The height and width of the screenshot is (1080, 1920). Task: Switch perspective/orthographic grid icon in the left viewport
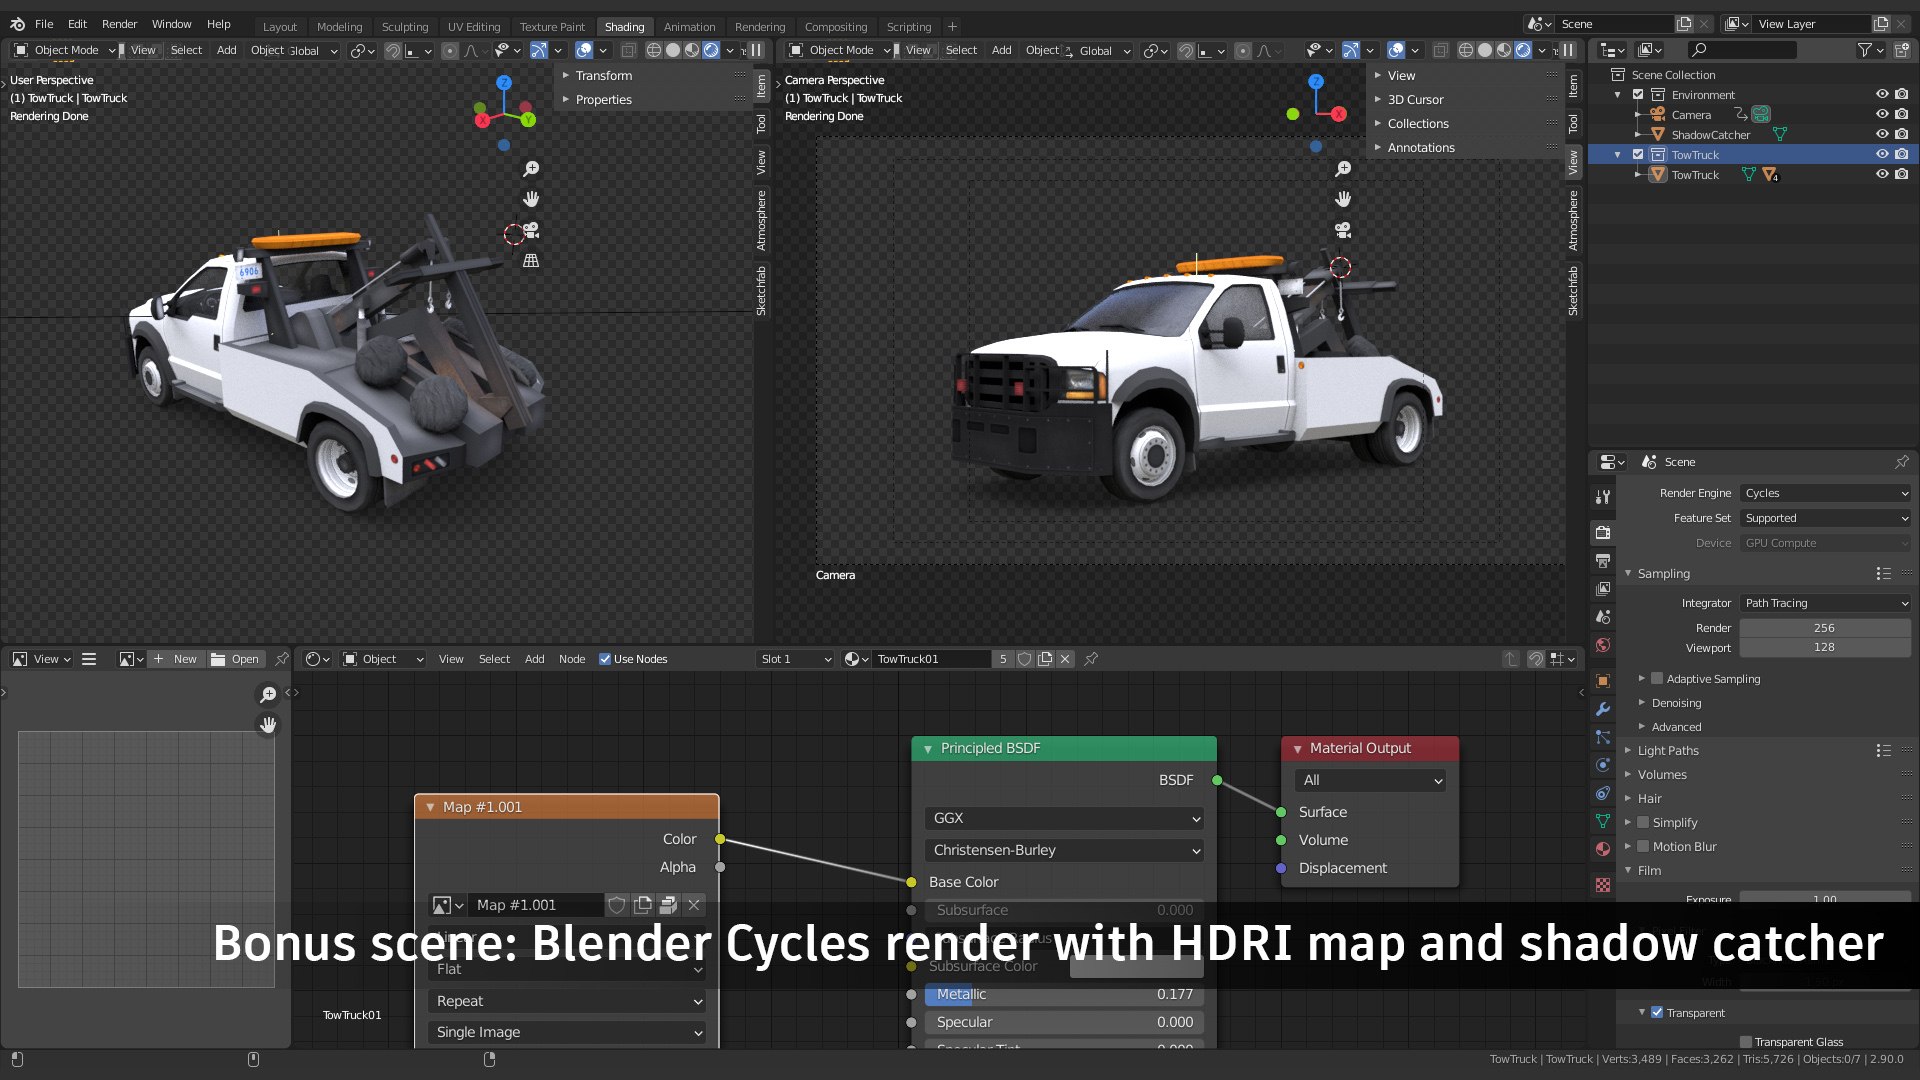[x=531, y=260]
